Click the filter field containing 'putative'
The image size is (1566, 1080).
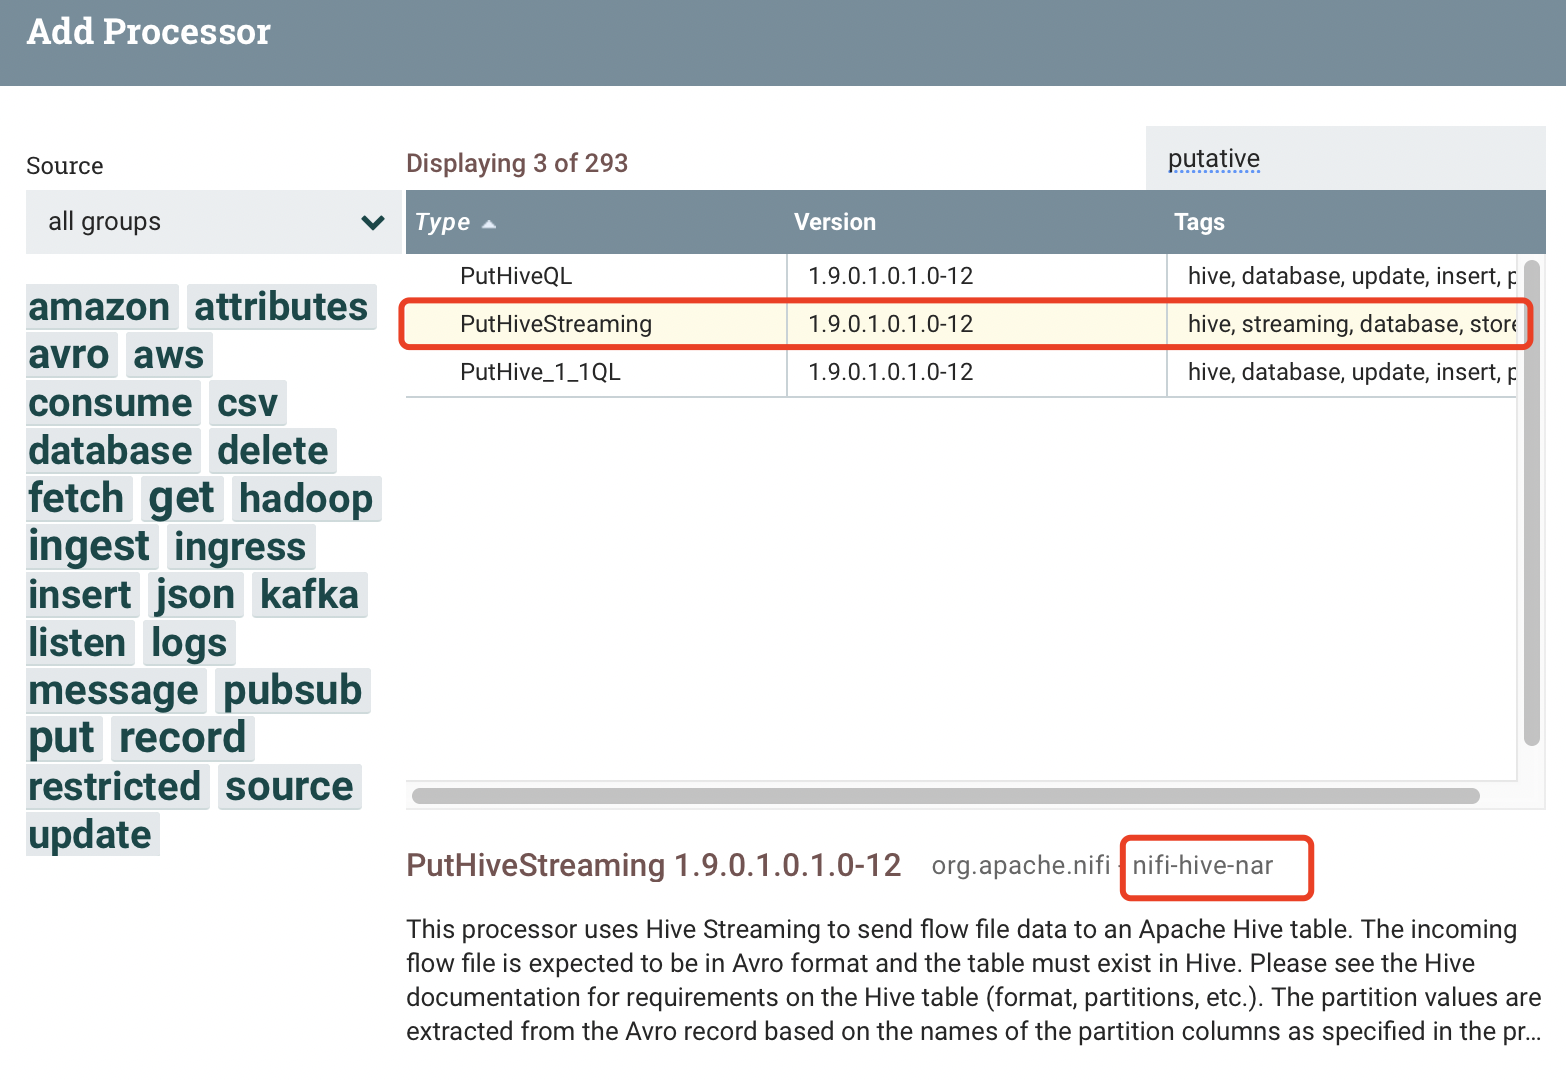(x=1345, y=158)
